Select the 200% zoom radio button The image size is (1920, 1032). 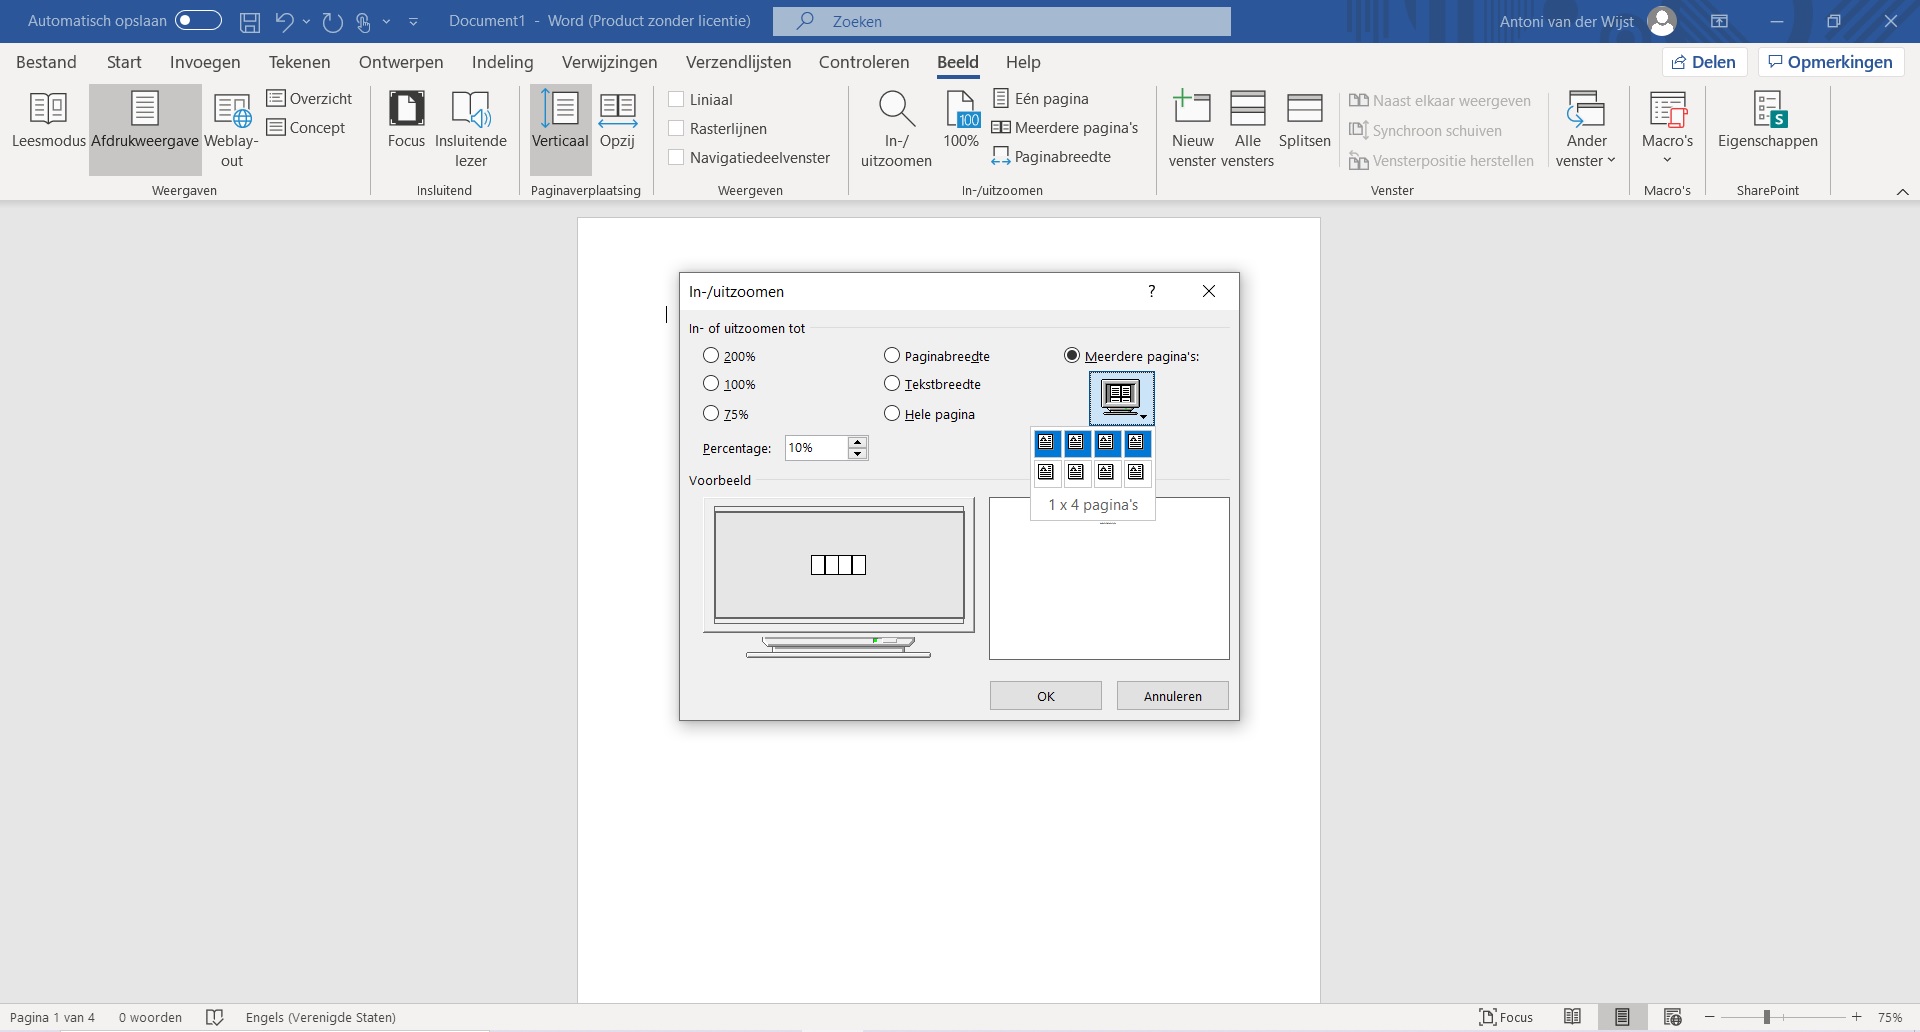click(711, 356)
